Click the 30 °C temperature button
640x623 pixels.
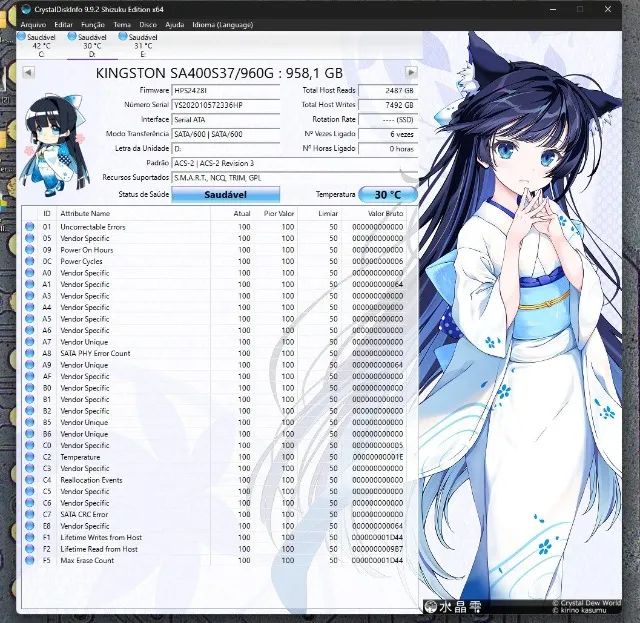(388, 195)
